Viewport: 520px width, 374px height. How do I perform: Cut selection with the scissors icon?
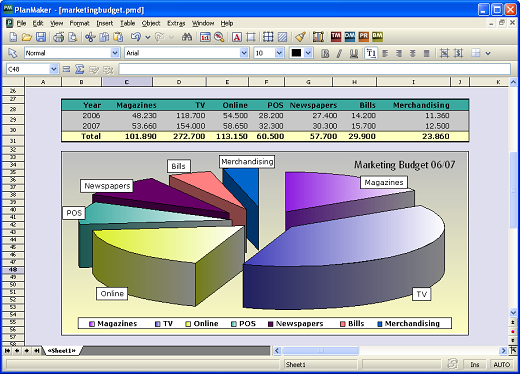(90, 37)
